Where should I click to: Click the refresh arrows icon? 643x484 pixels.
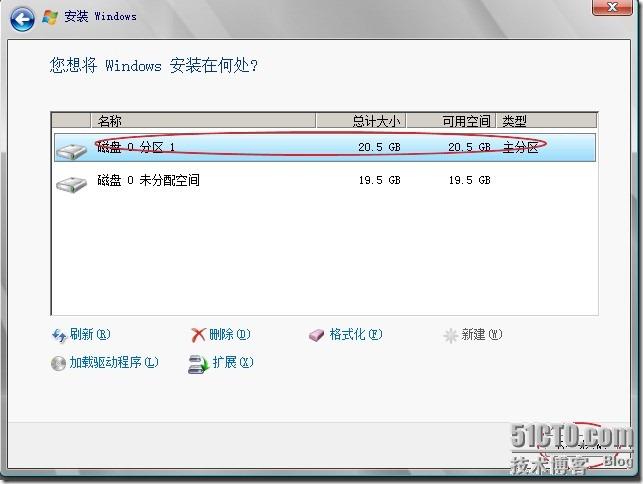[x=59, y=336]
